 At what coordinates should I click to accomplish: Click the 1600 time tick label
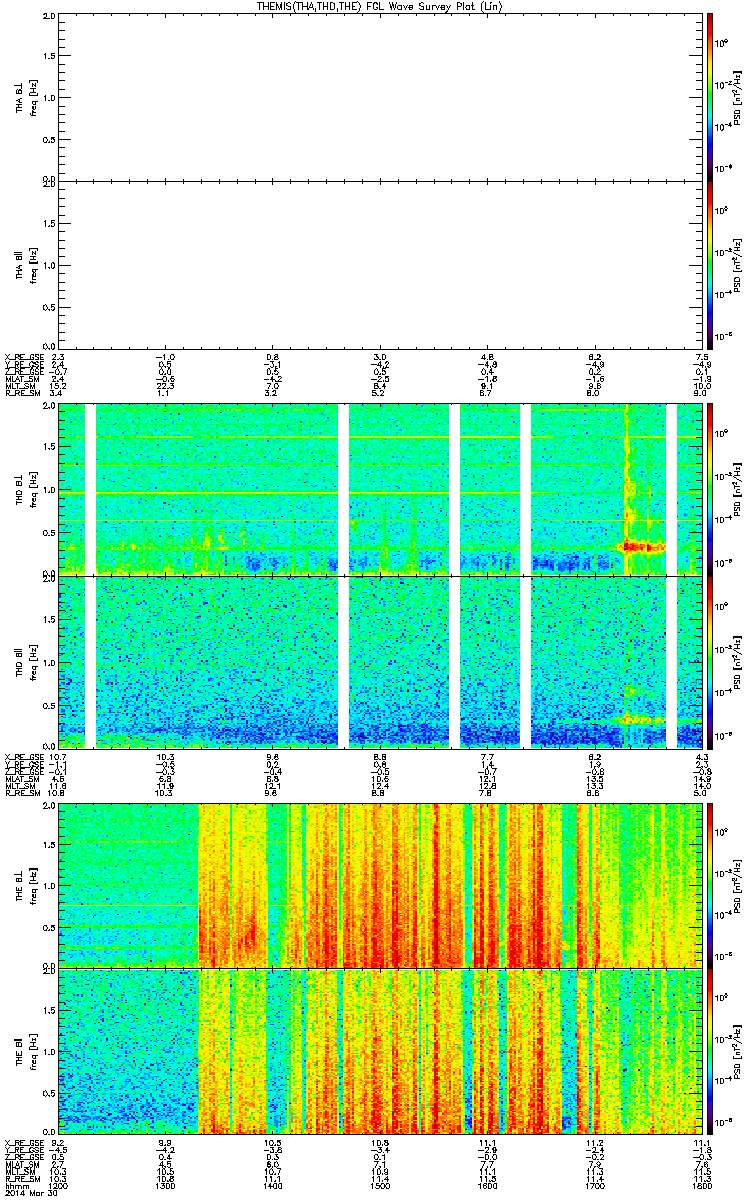point(487,1185)
